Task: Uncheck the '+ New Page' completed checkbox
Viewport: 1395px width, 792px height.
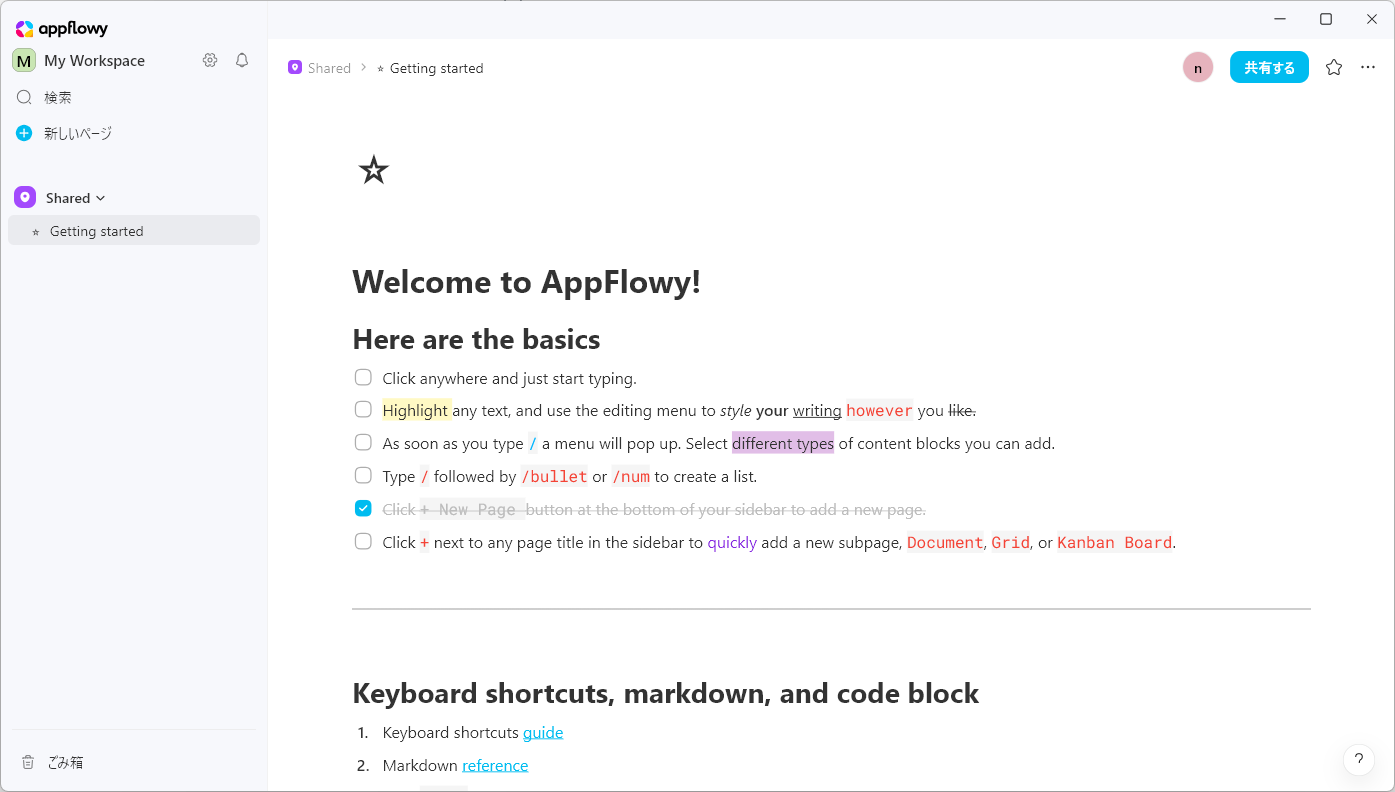Action: [x=363, y=508]
